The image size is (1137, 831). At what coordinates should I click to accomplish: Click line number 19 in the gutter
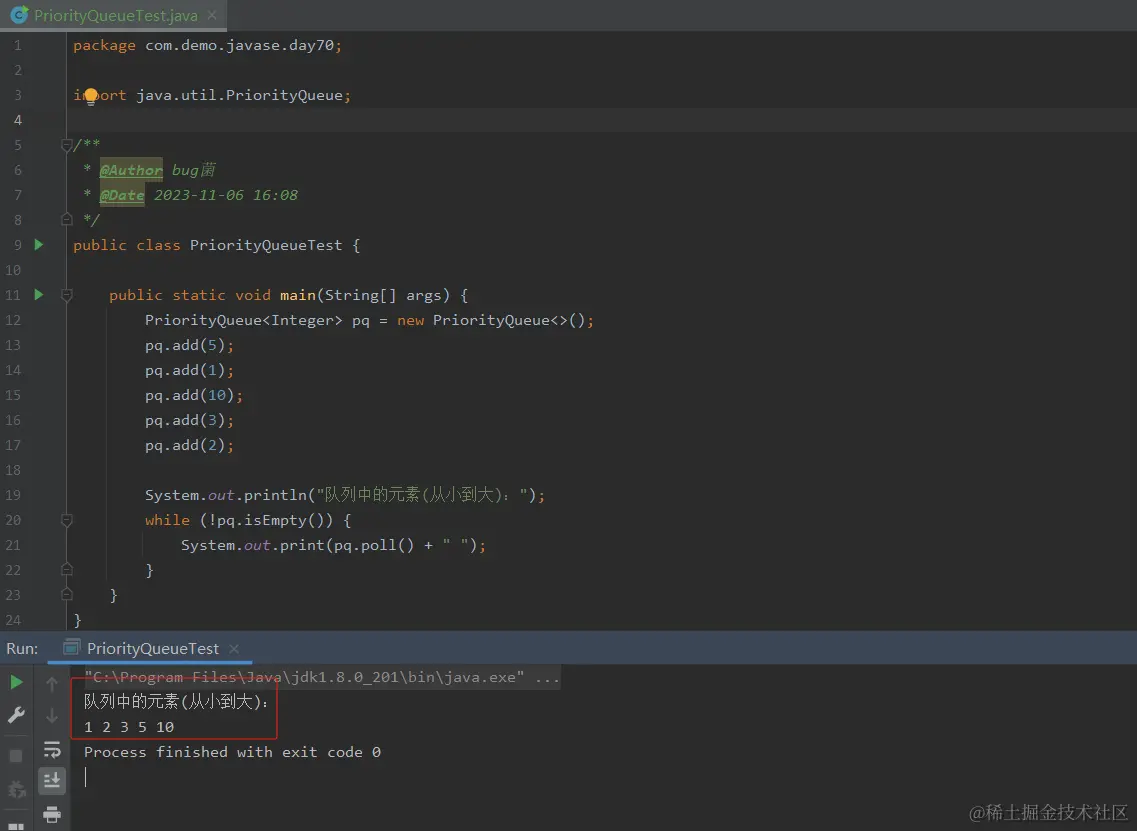click(x=14, y=495)
